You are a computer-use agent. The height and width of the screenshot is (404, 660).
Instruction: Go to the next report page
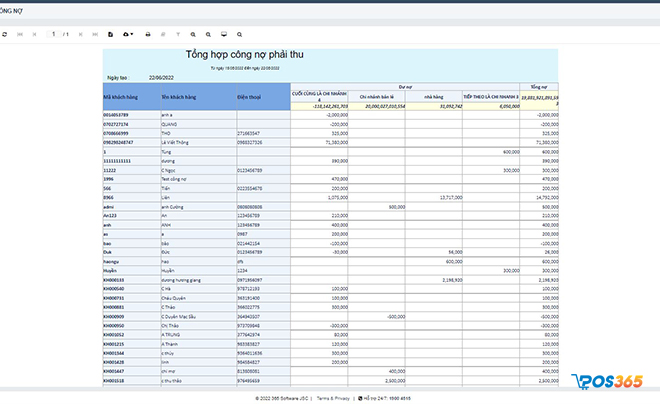[80, 35]
